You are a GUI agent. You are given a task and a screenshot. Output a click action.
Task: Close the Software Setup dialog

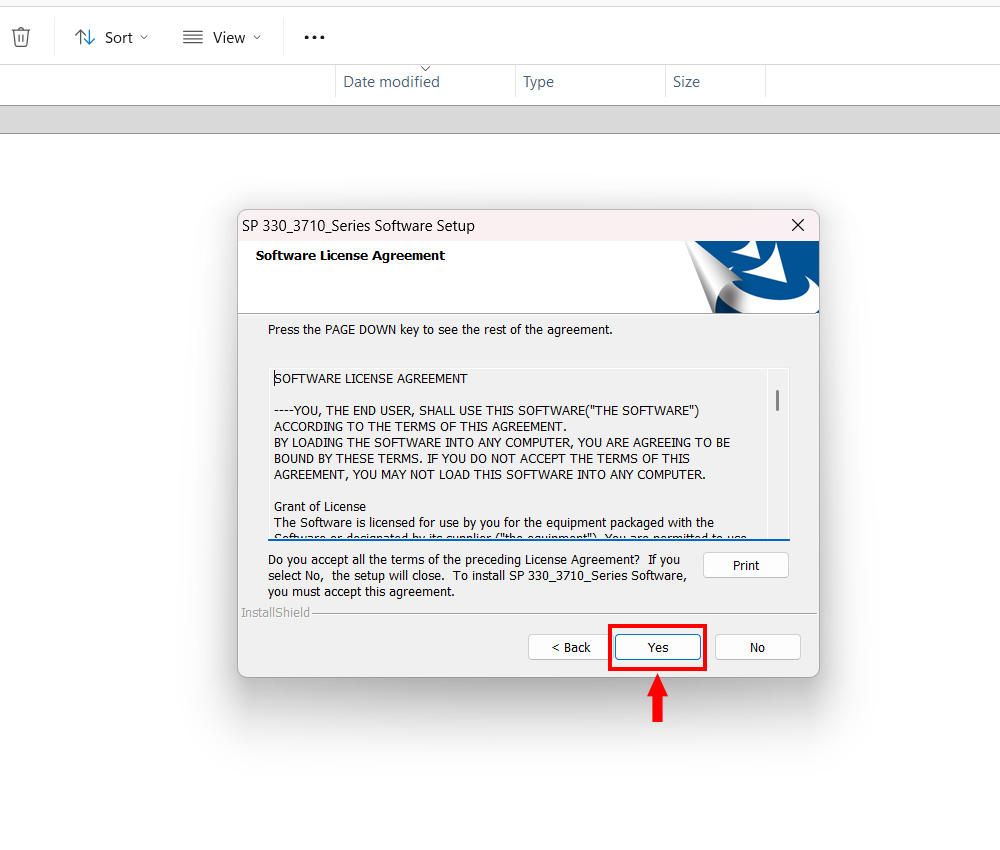click(798, 225)
